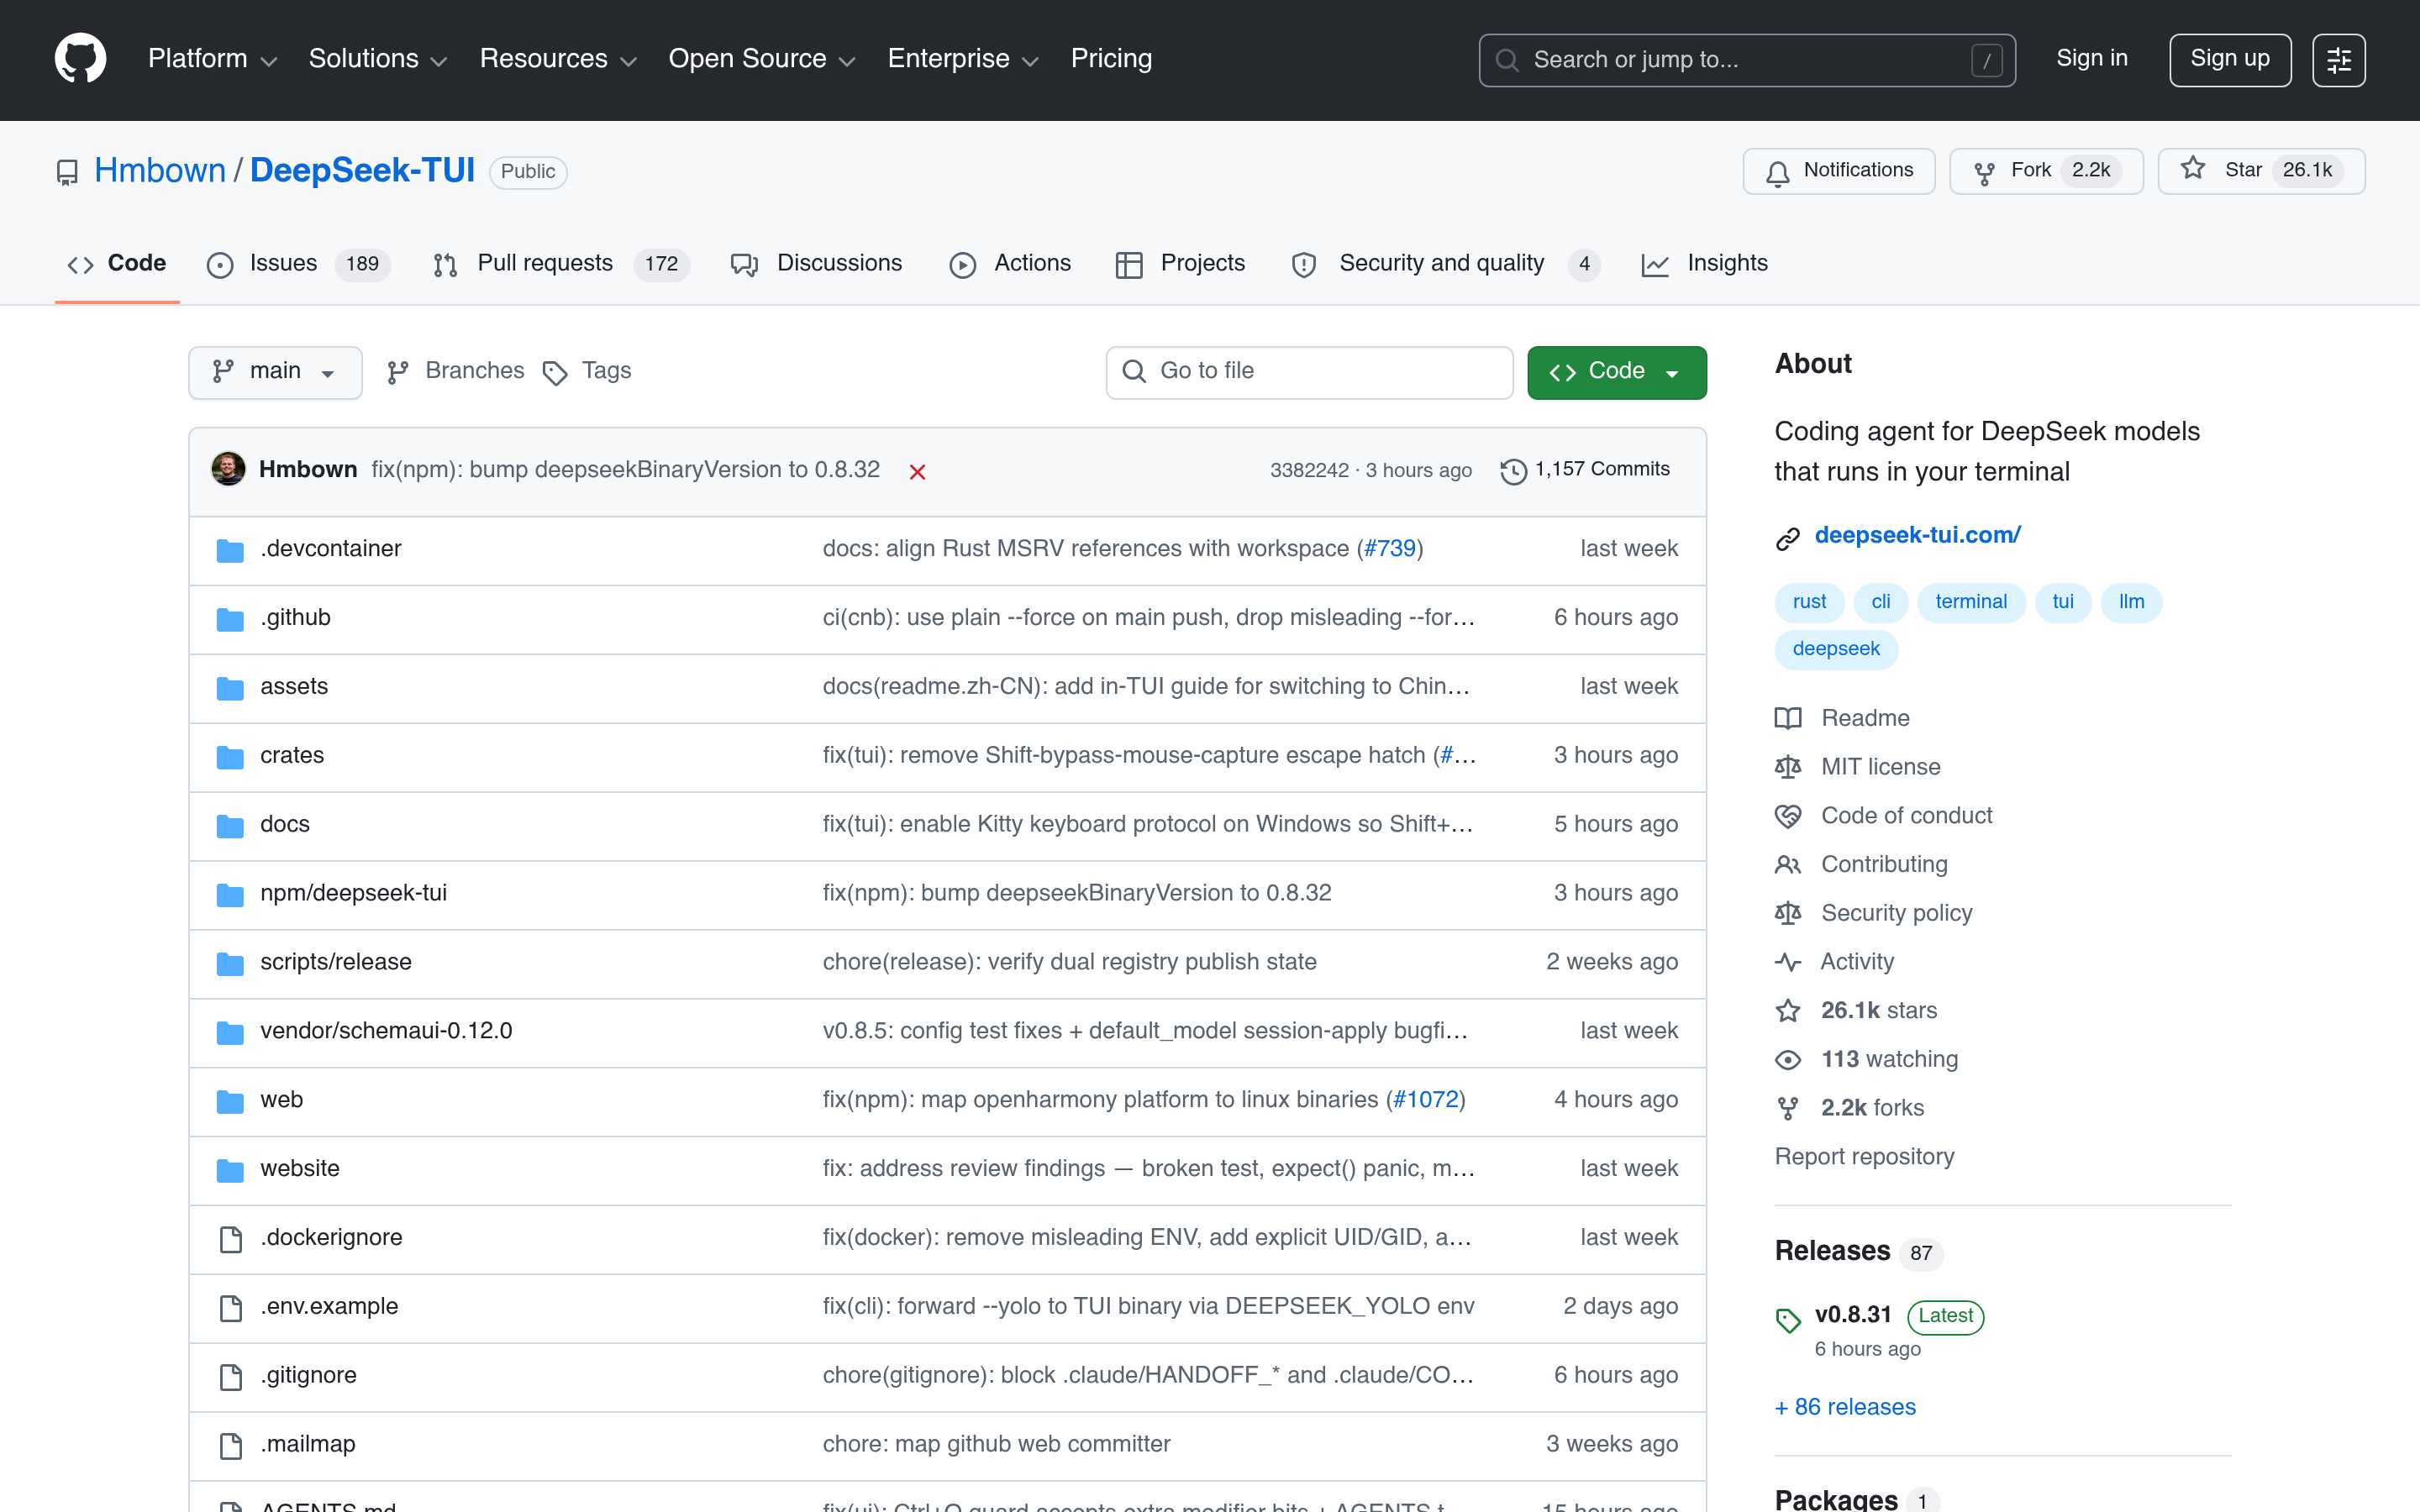Expand the Platform menu
2420x1512 pixels.
pyautogui.click(x=212, y=59)
